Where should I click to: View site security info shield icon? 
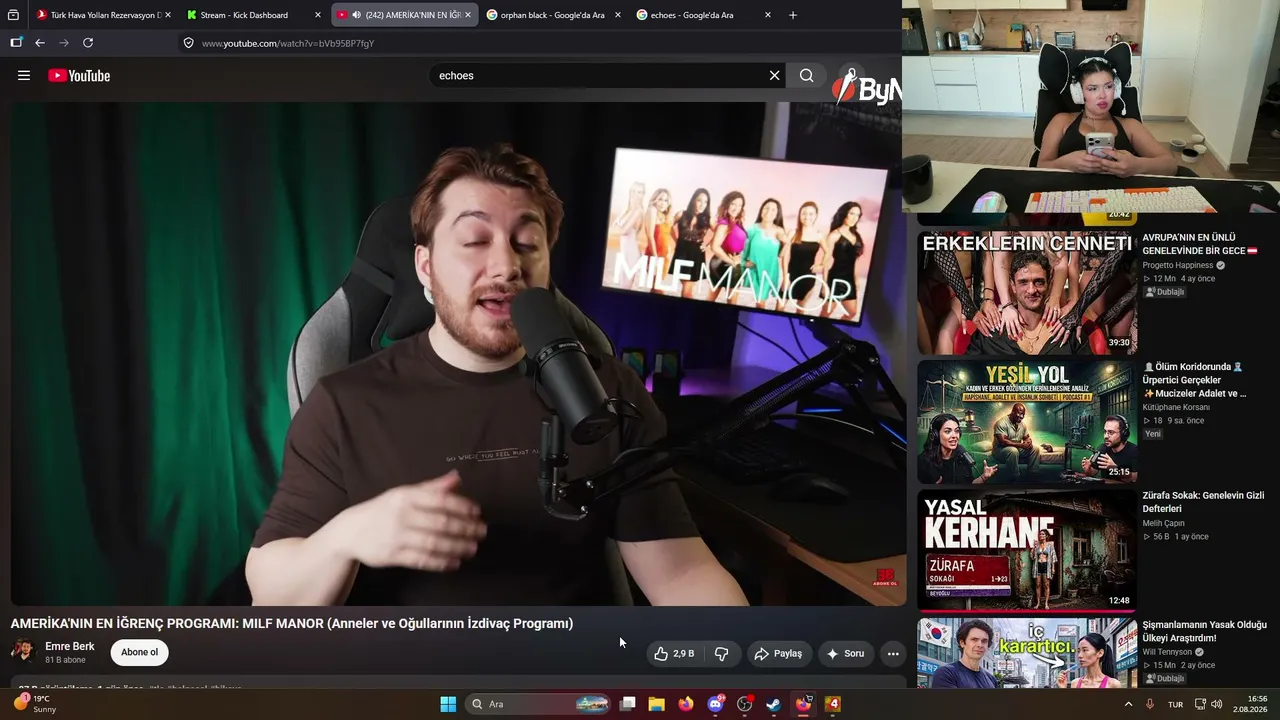pos(188,43)
